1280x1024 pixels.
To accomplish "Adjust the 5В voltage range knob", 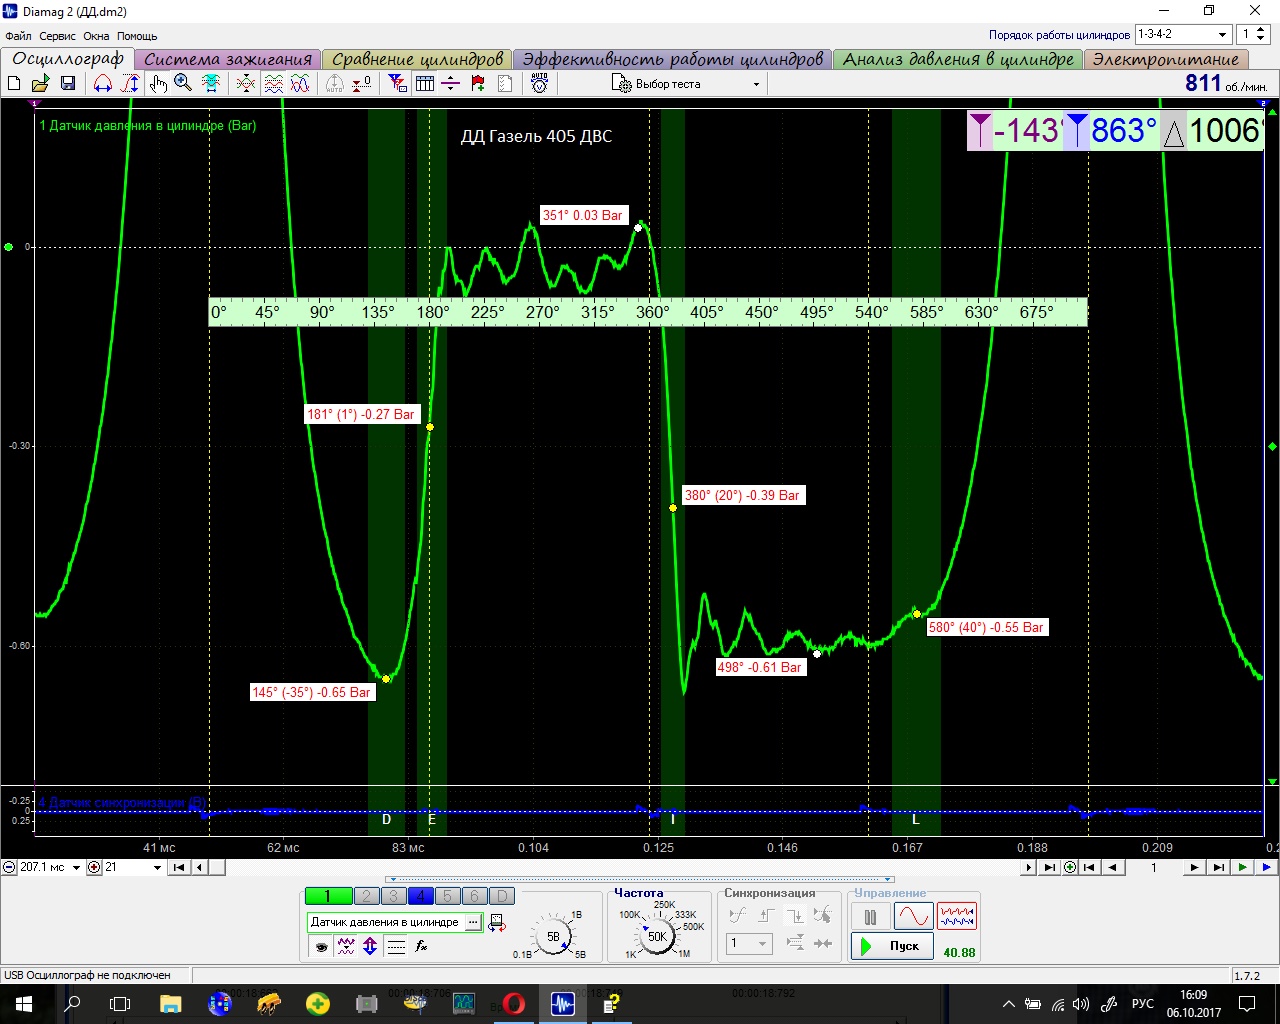I will [x=553, y=937].
